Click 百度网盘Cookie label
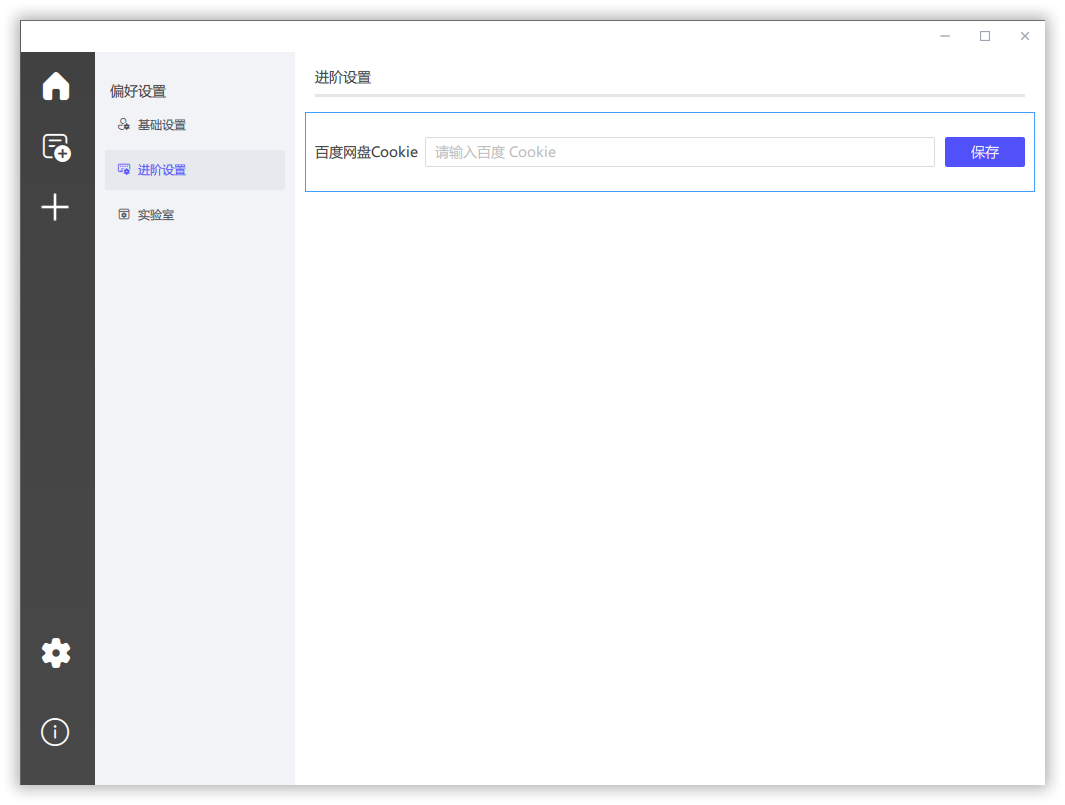The width and height of the screenshot is (1065, 805). point(366,152)
